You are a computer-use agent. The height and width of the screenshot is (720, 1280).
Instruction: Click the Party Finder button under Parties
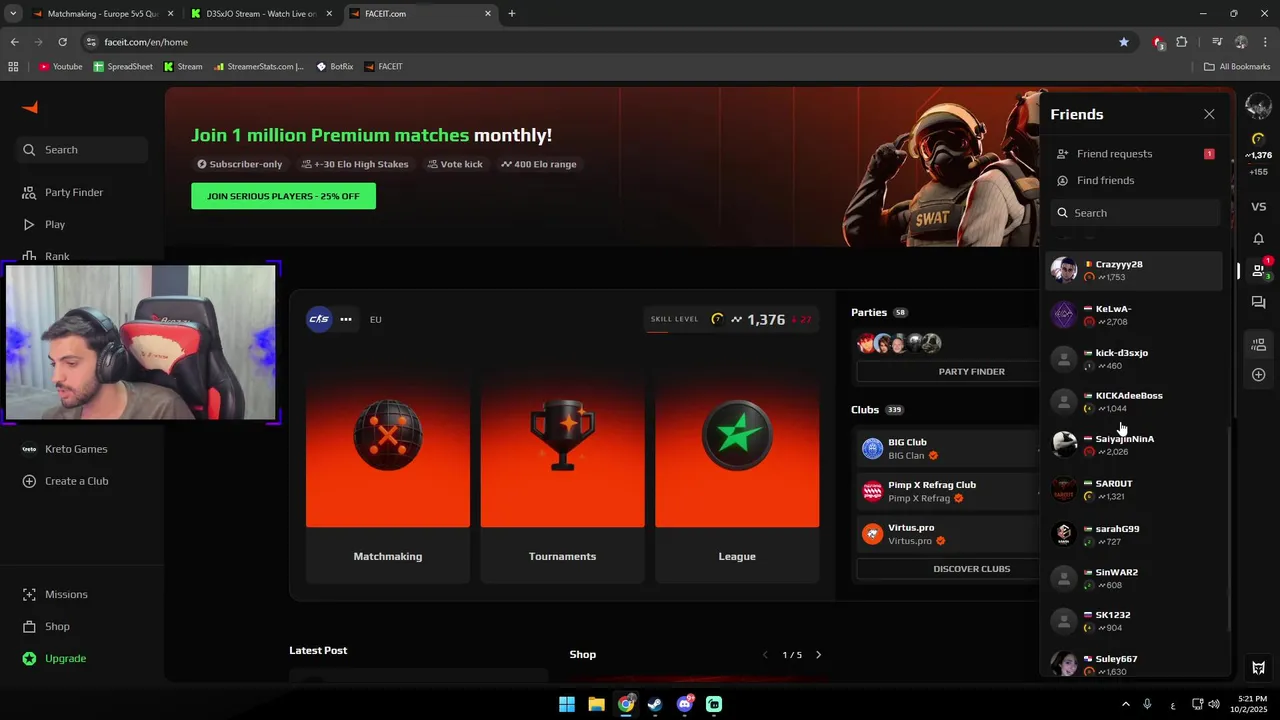point(971,371)
